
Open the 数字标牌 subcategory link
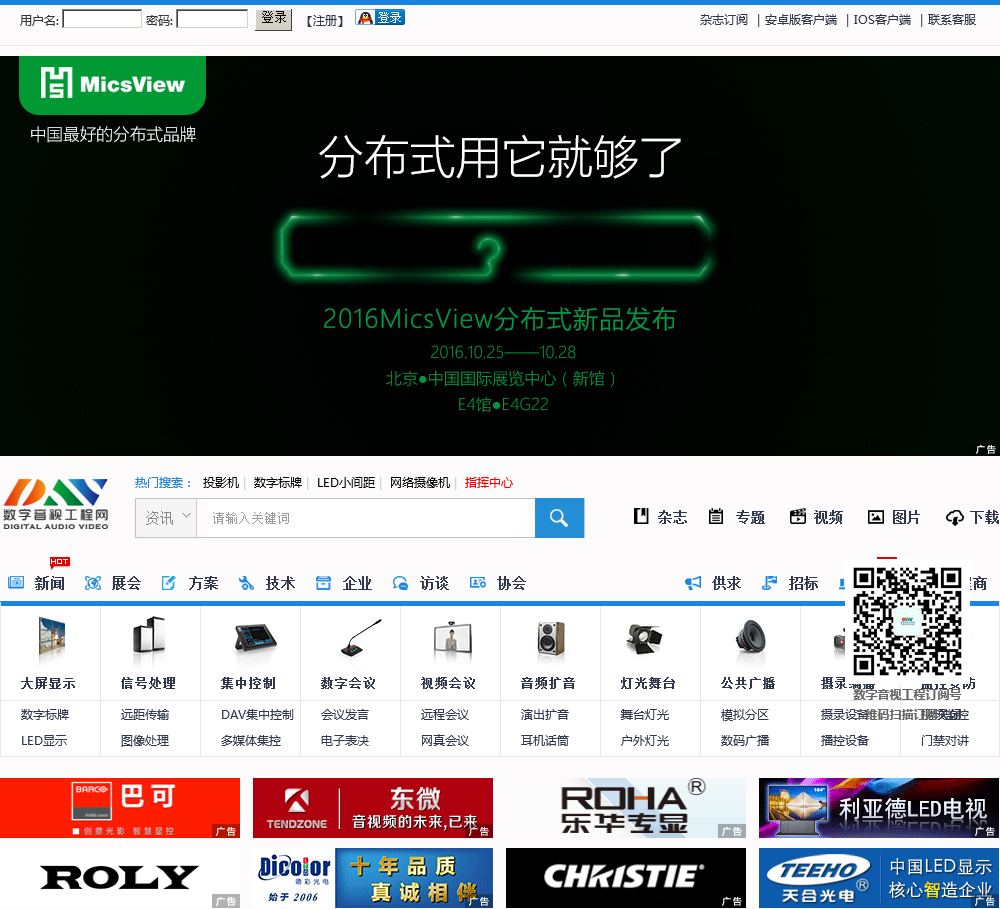[45, 714]
